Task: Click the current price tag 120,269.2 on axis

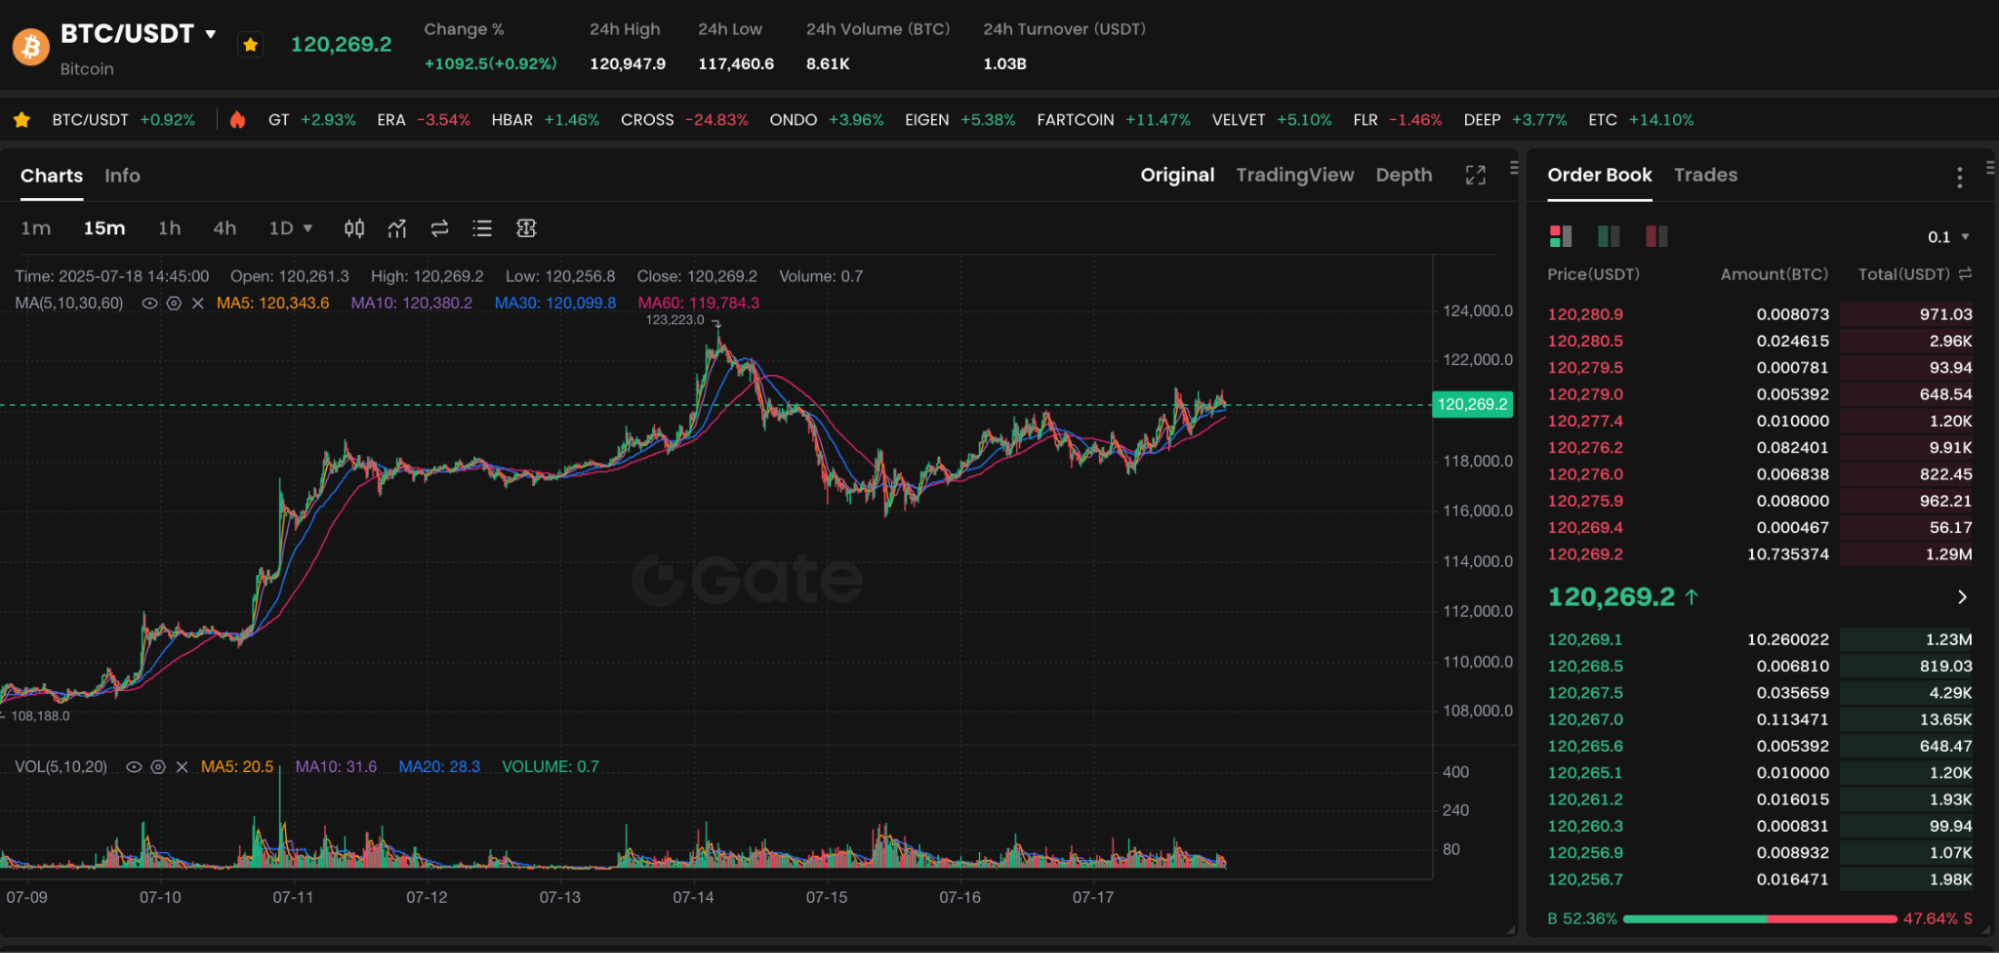Action: pos(1472,404)
